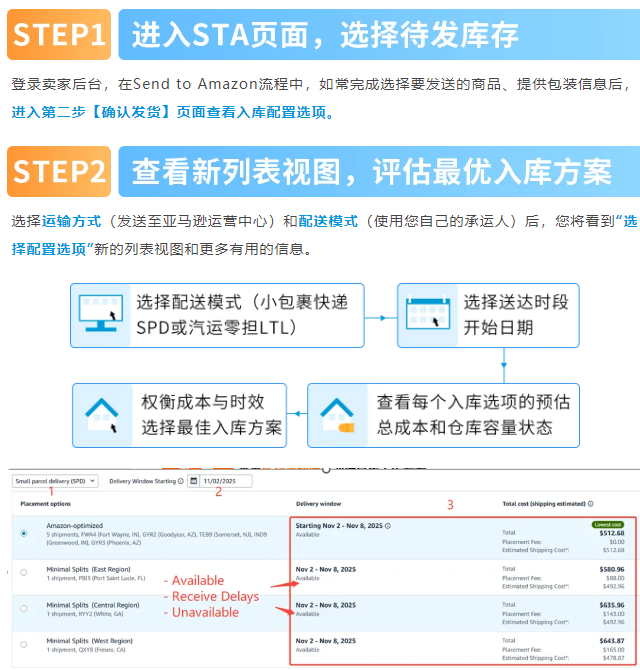
Task: Click the orange STEP1 label
Action: tap(58, 35)
